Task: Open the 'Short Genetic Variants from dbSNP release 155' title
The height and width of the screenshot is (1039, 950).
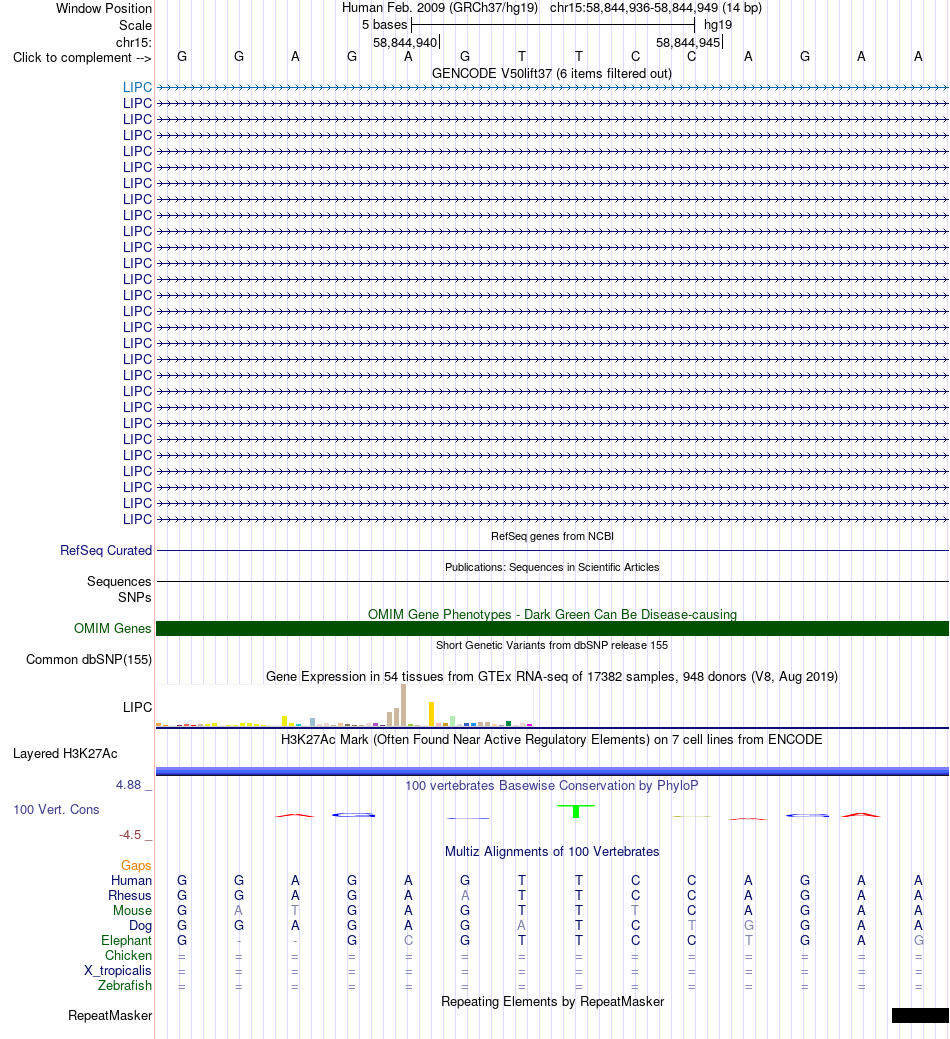Action: [552, 645]
